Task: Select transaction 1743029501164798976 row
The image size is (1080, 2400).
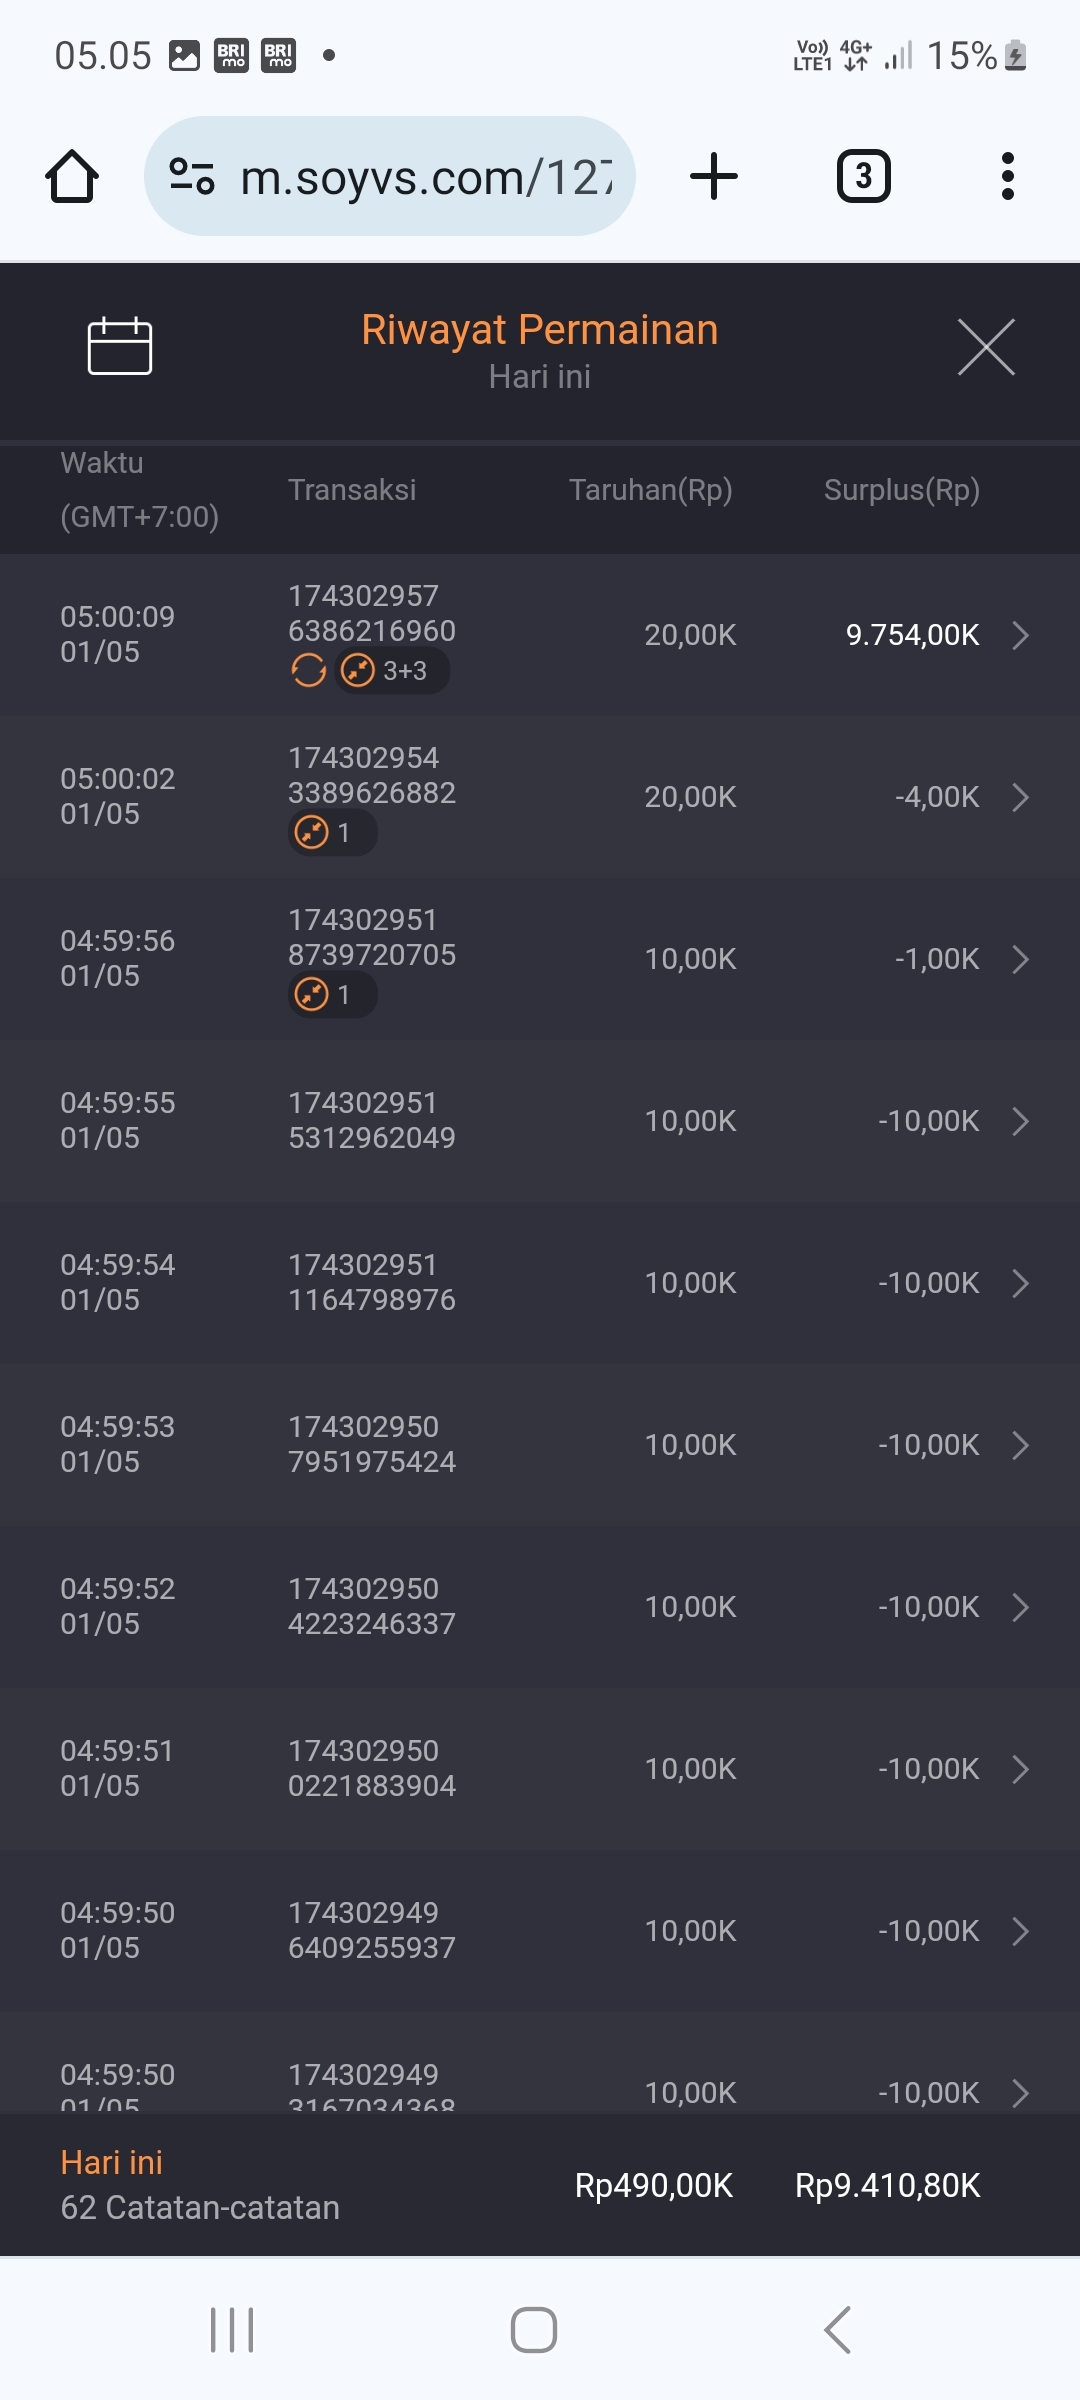Action: 540,1283
